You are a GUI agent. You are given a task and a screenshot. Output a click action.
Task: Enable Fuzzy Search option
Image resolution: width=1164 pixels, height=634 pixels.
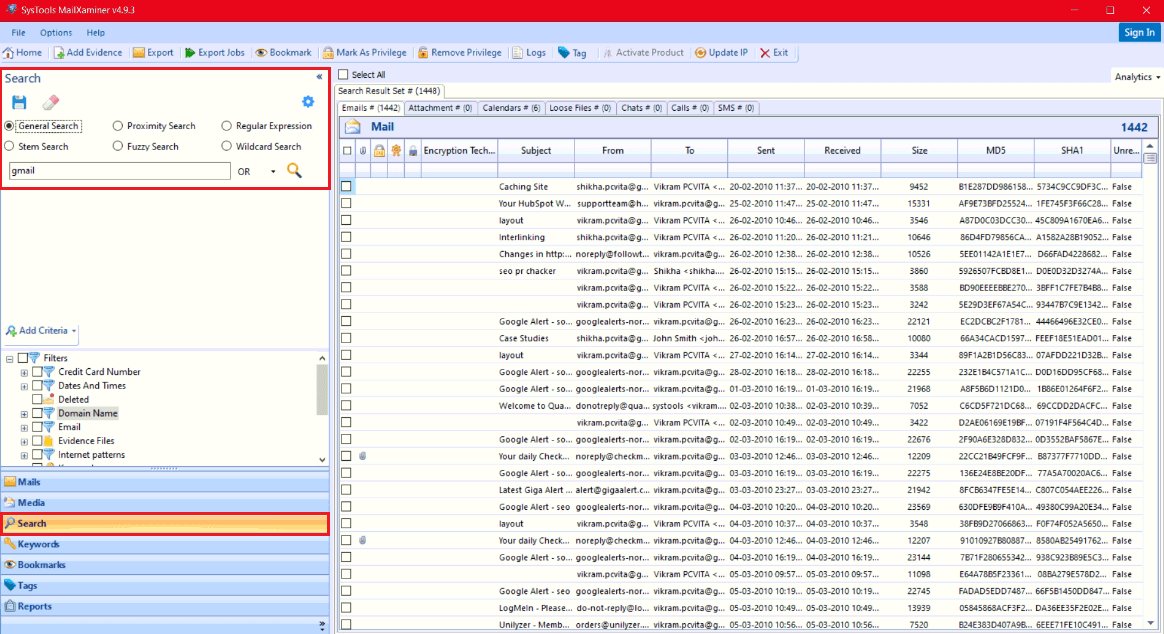tap(117, 147)
